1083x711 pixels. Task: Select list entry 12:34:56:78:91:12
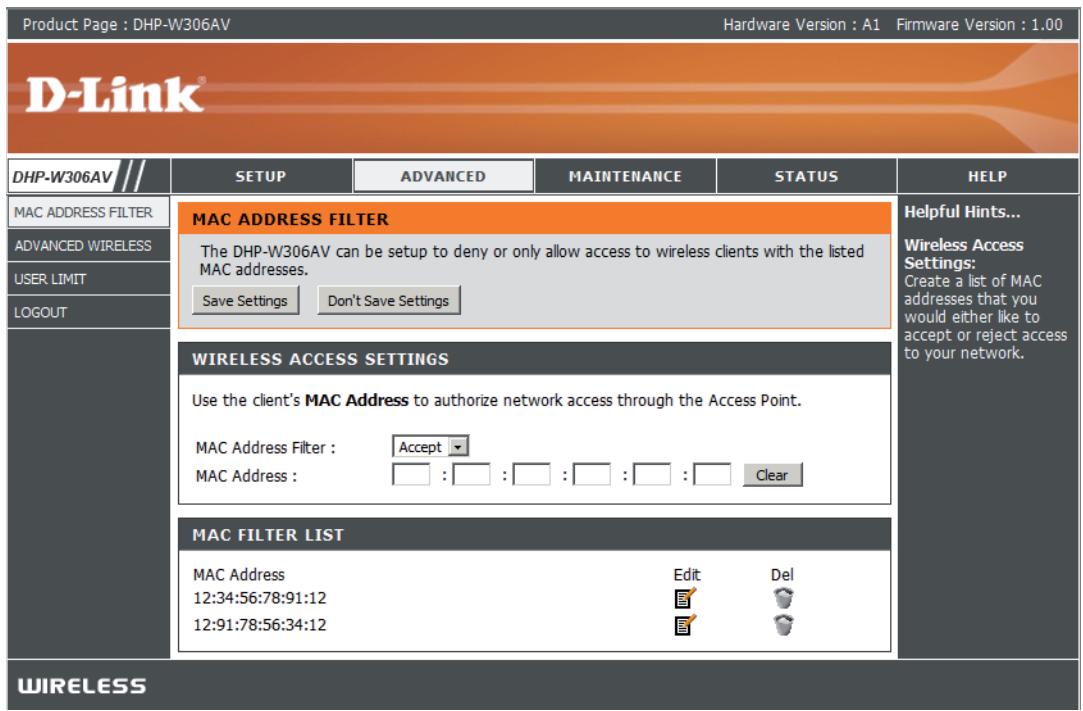(260, 598)
